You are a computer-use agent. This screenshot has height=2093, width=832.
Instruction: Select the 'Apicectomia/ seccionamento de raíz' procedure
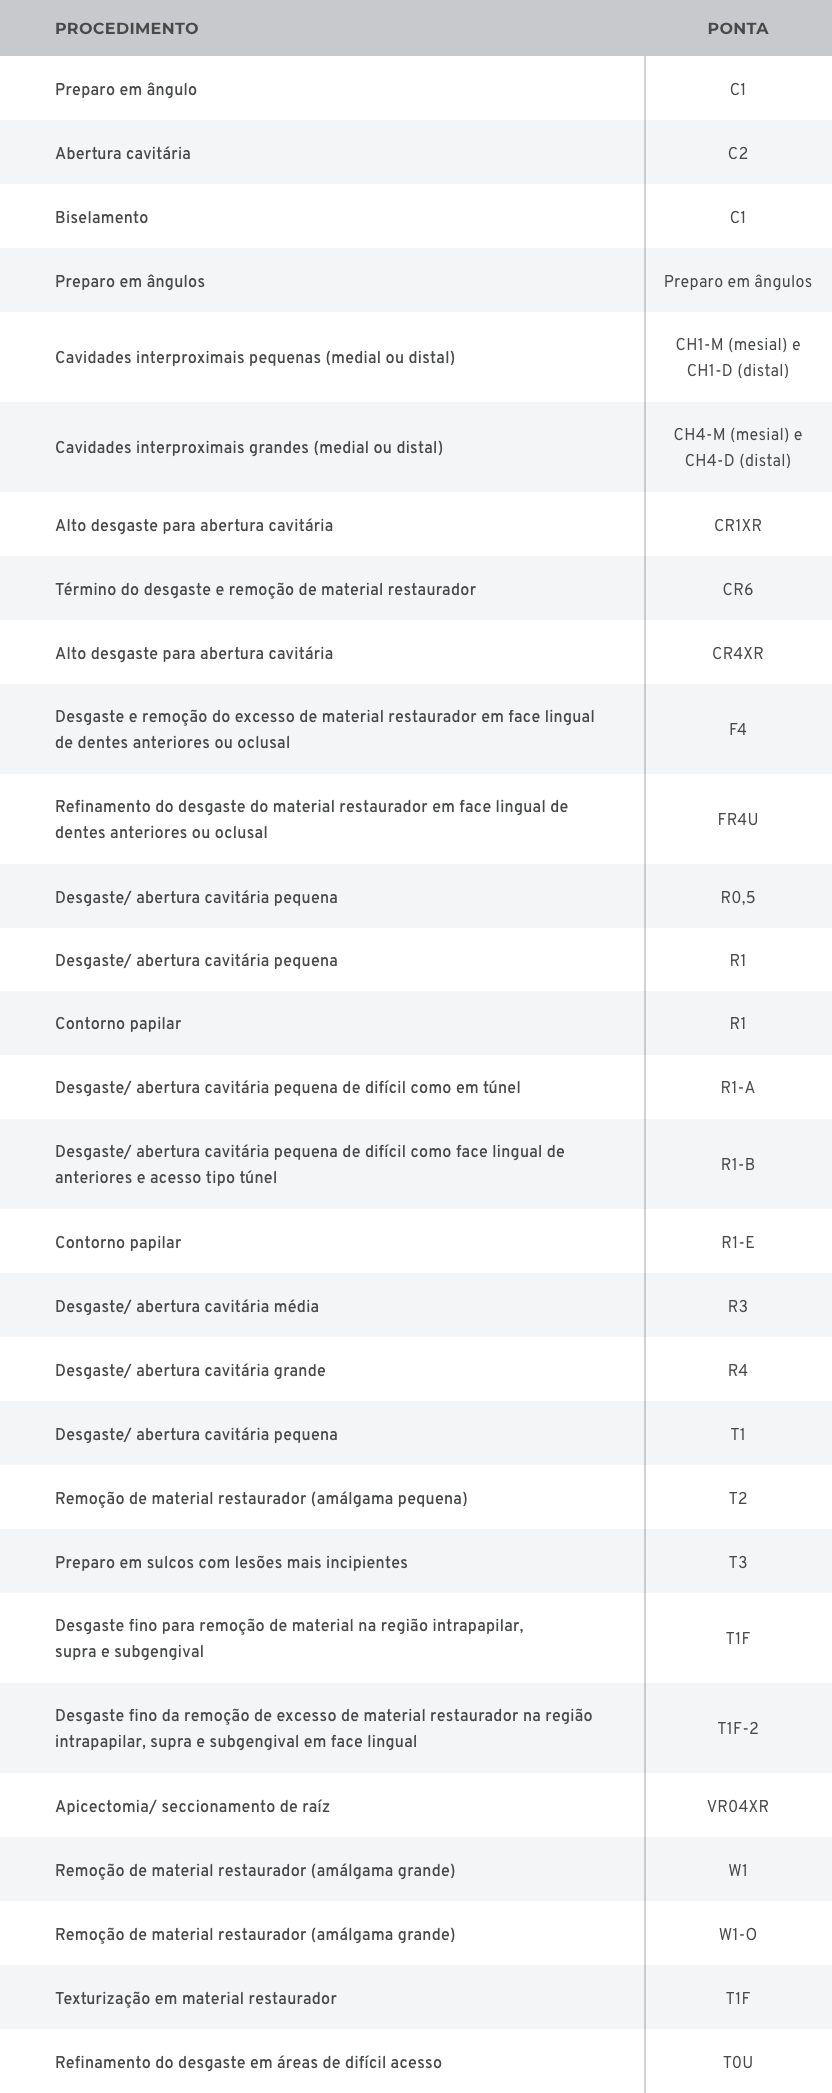192,1806
